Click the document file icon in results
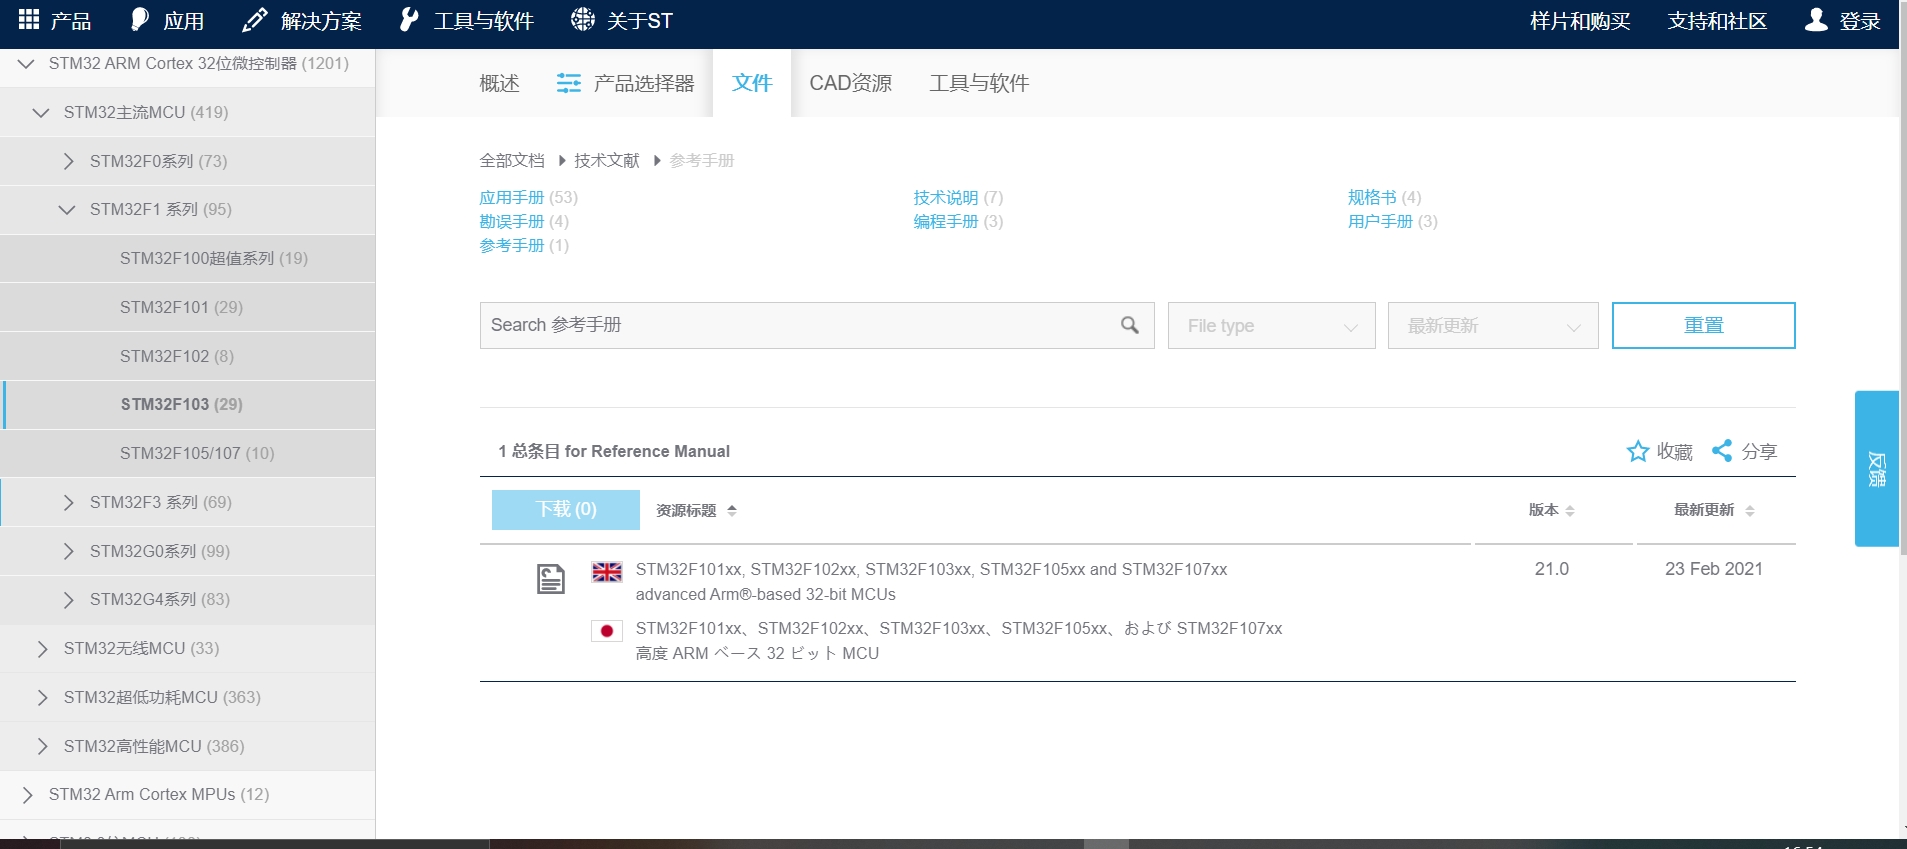The image size is (1907, 849). 550,579
